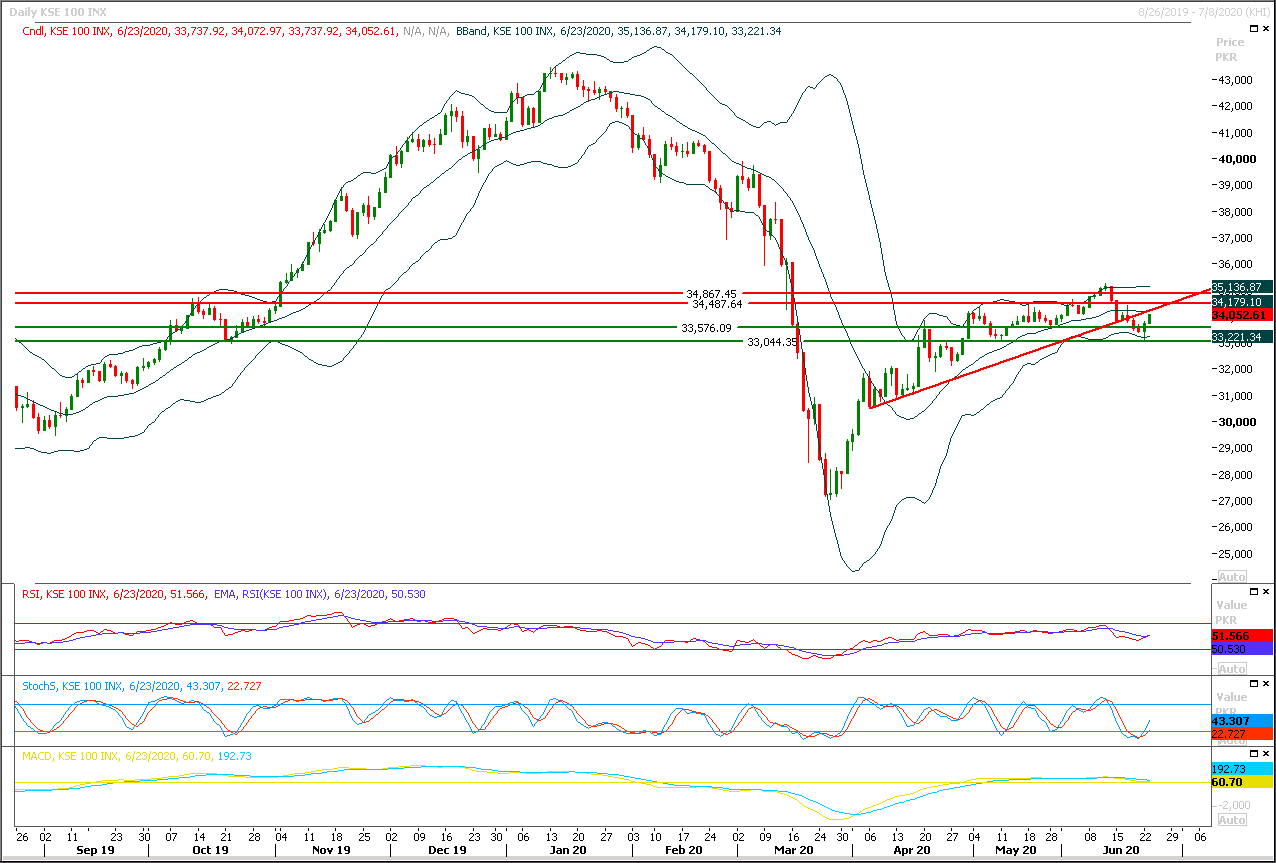Click the cyan 192.73 MACD value tag
The image size is (1276, 863).
pos(1241,769)
